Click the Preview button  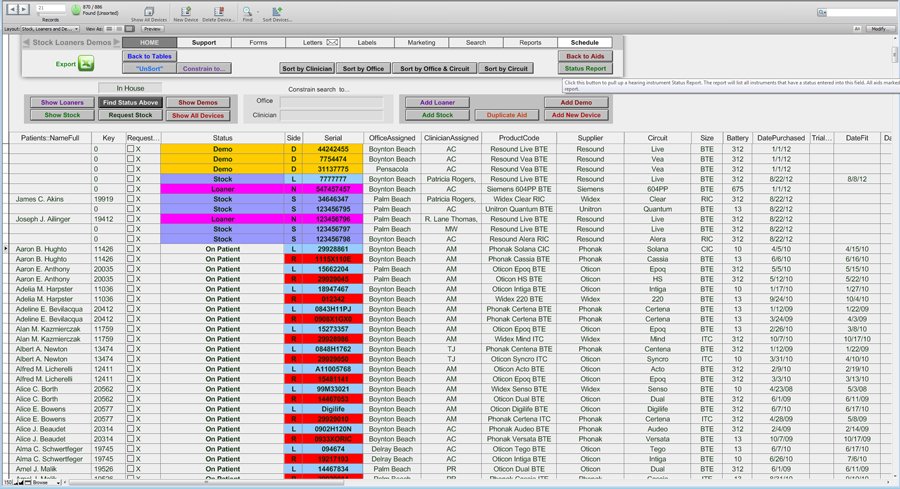(152, 29)
